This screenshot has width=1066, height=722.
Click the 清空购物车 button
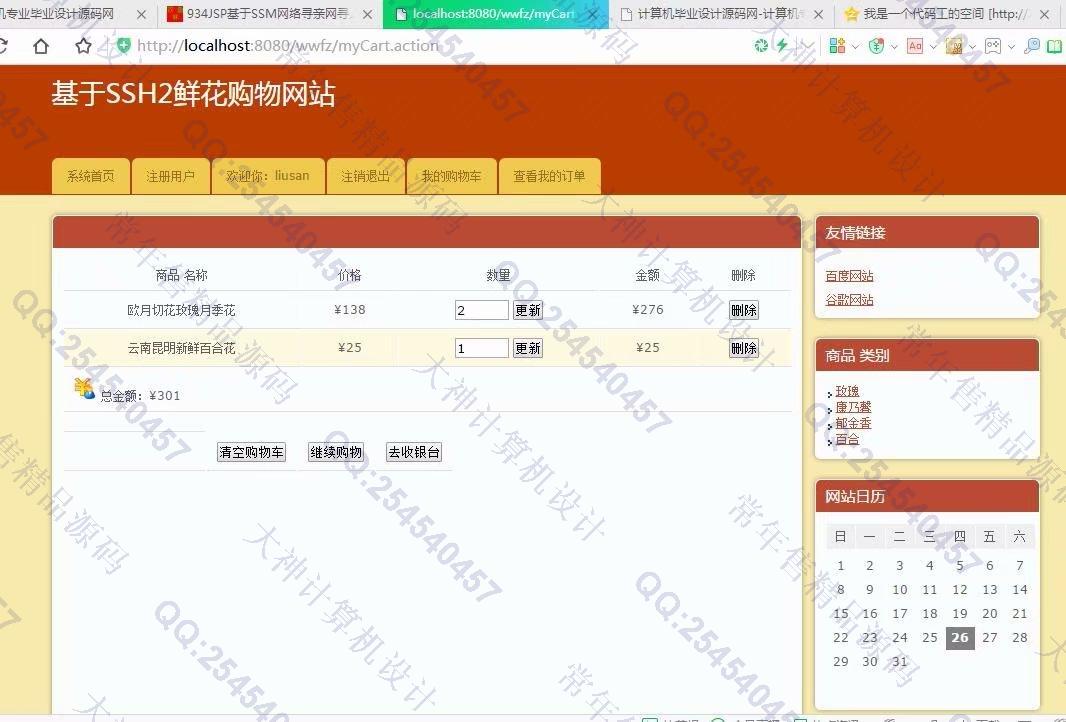[x=252, y=452]
